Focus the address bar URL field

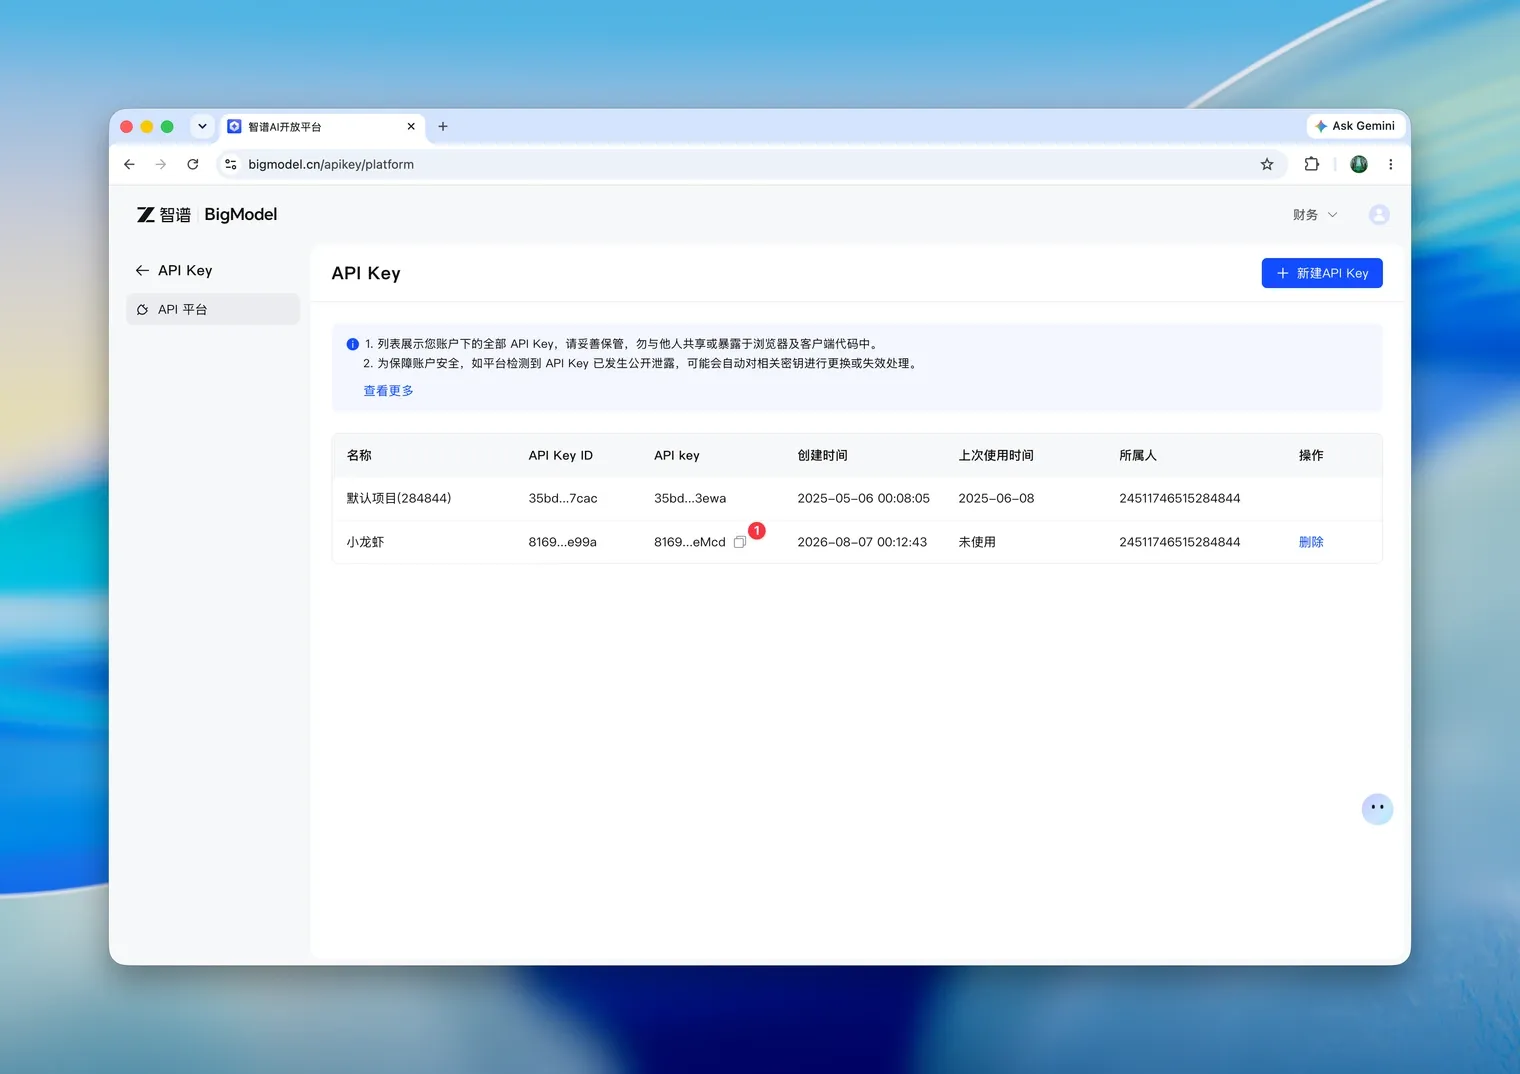pos(750,164)
